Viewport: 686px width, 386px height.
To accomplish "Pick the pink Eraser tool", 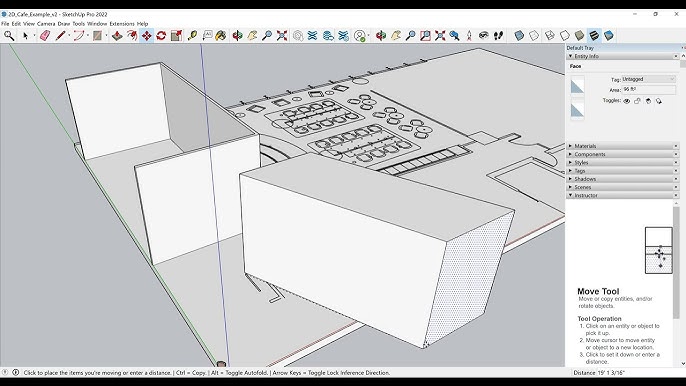I will click(x=45, y=35).
